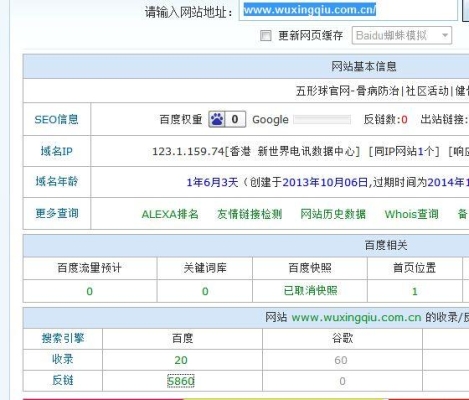Click the Baidu indexed count 20
The width and height of the screenshot is (469, 400).
click(181, 360)
